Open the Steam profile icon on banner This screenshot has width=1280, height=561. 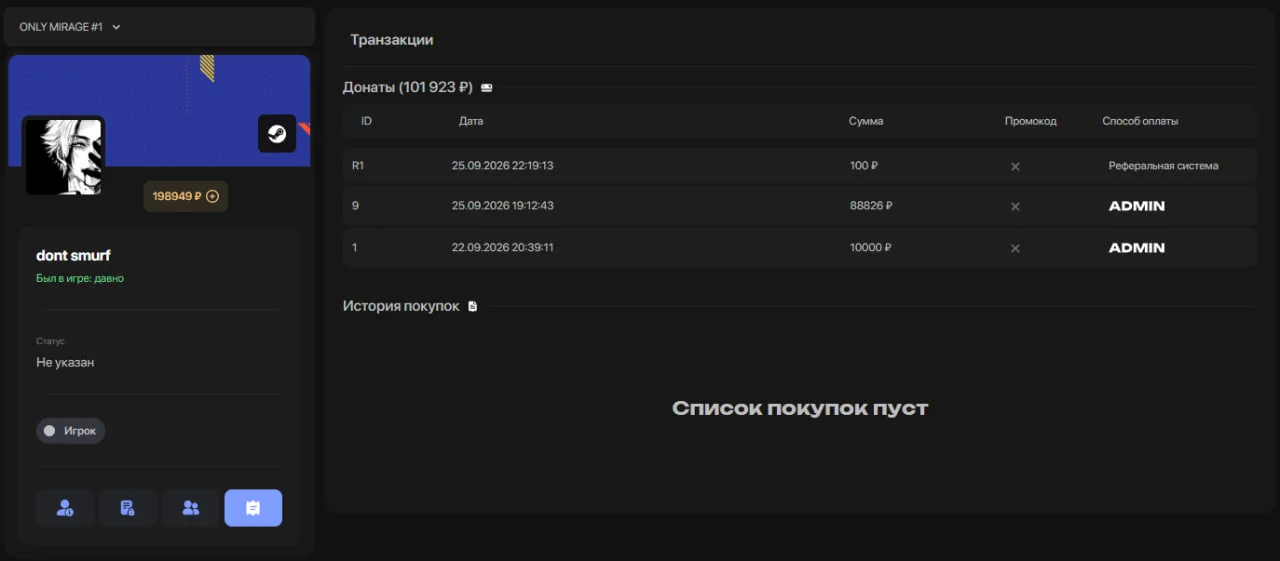pos(277,134)
